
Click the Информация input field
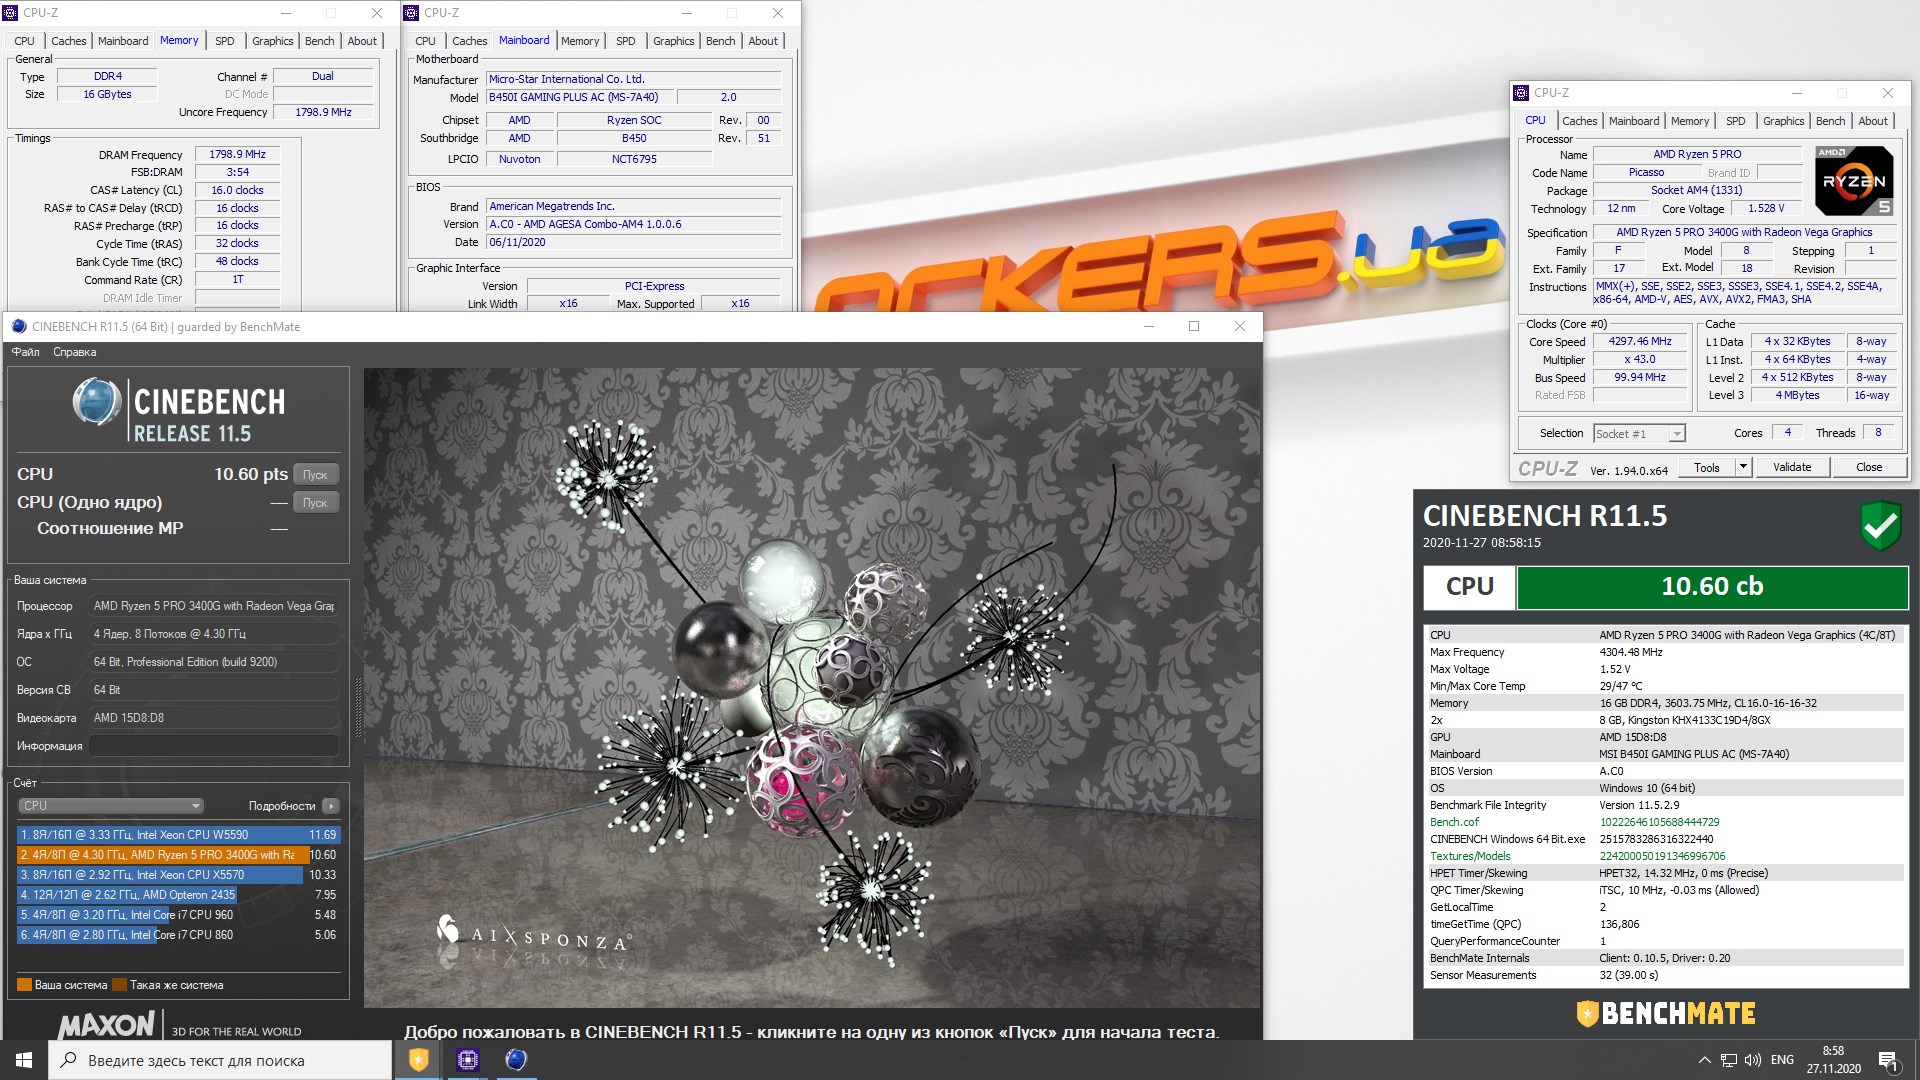tap(214, 746)
